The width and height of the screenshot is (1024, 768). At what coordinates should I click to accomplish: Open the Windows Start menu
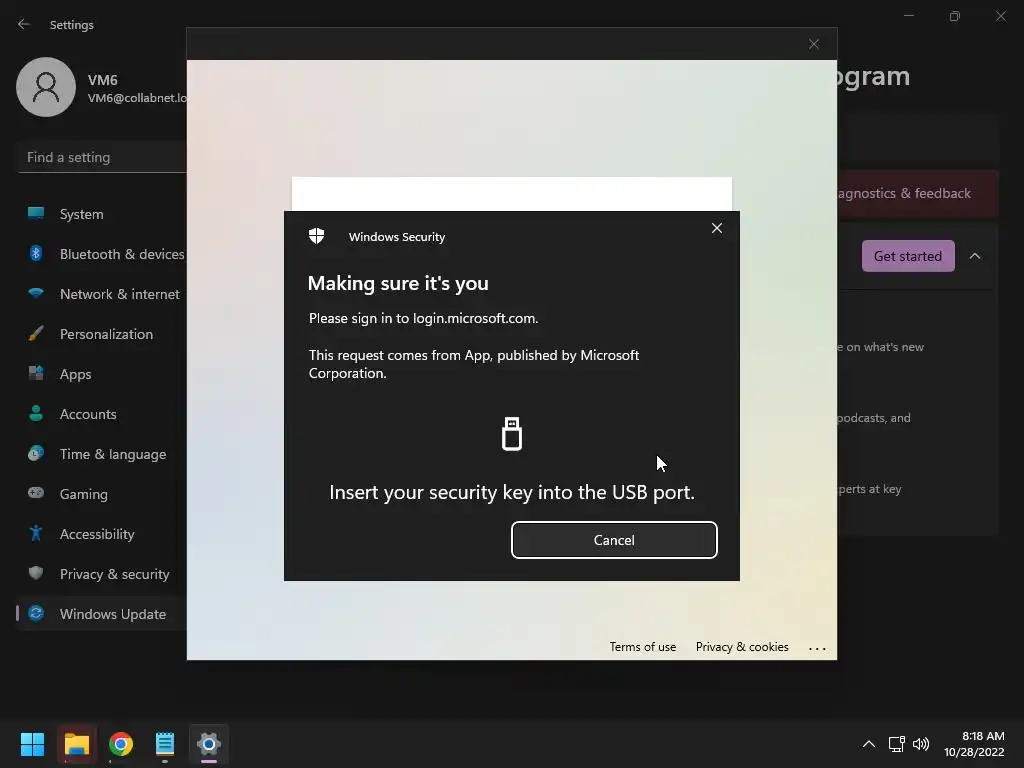pos(32,744)
